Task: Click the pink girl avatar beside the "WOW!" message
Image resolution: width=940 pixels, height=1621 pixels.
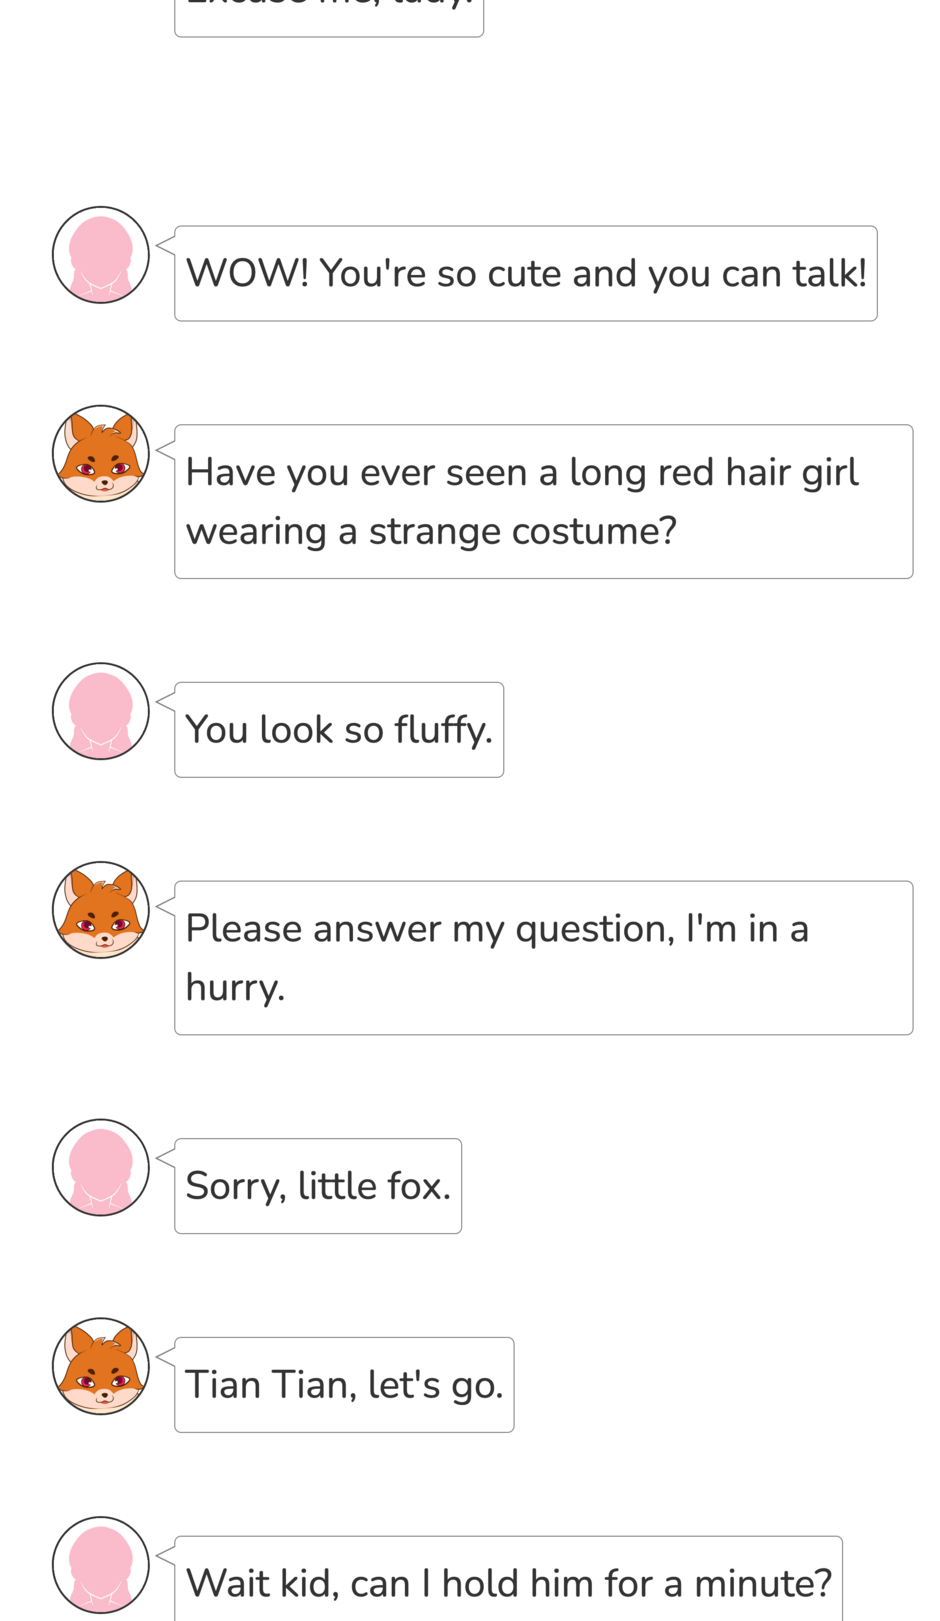Action: [x=101, y=255]
